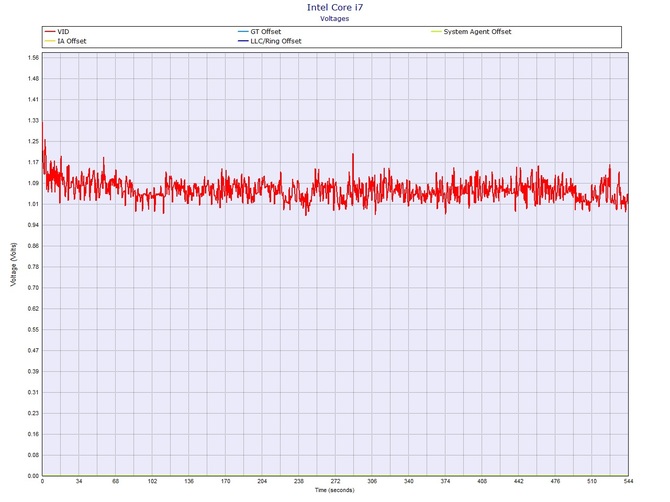Click the teal GT Offset legend color line
Image resolution: width=670 pixels, height=502 pixels.
pos(243,32)
